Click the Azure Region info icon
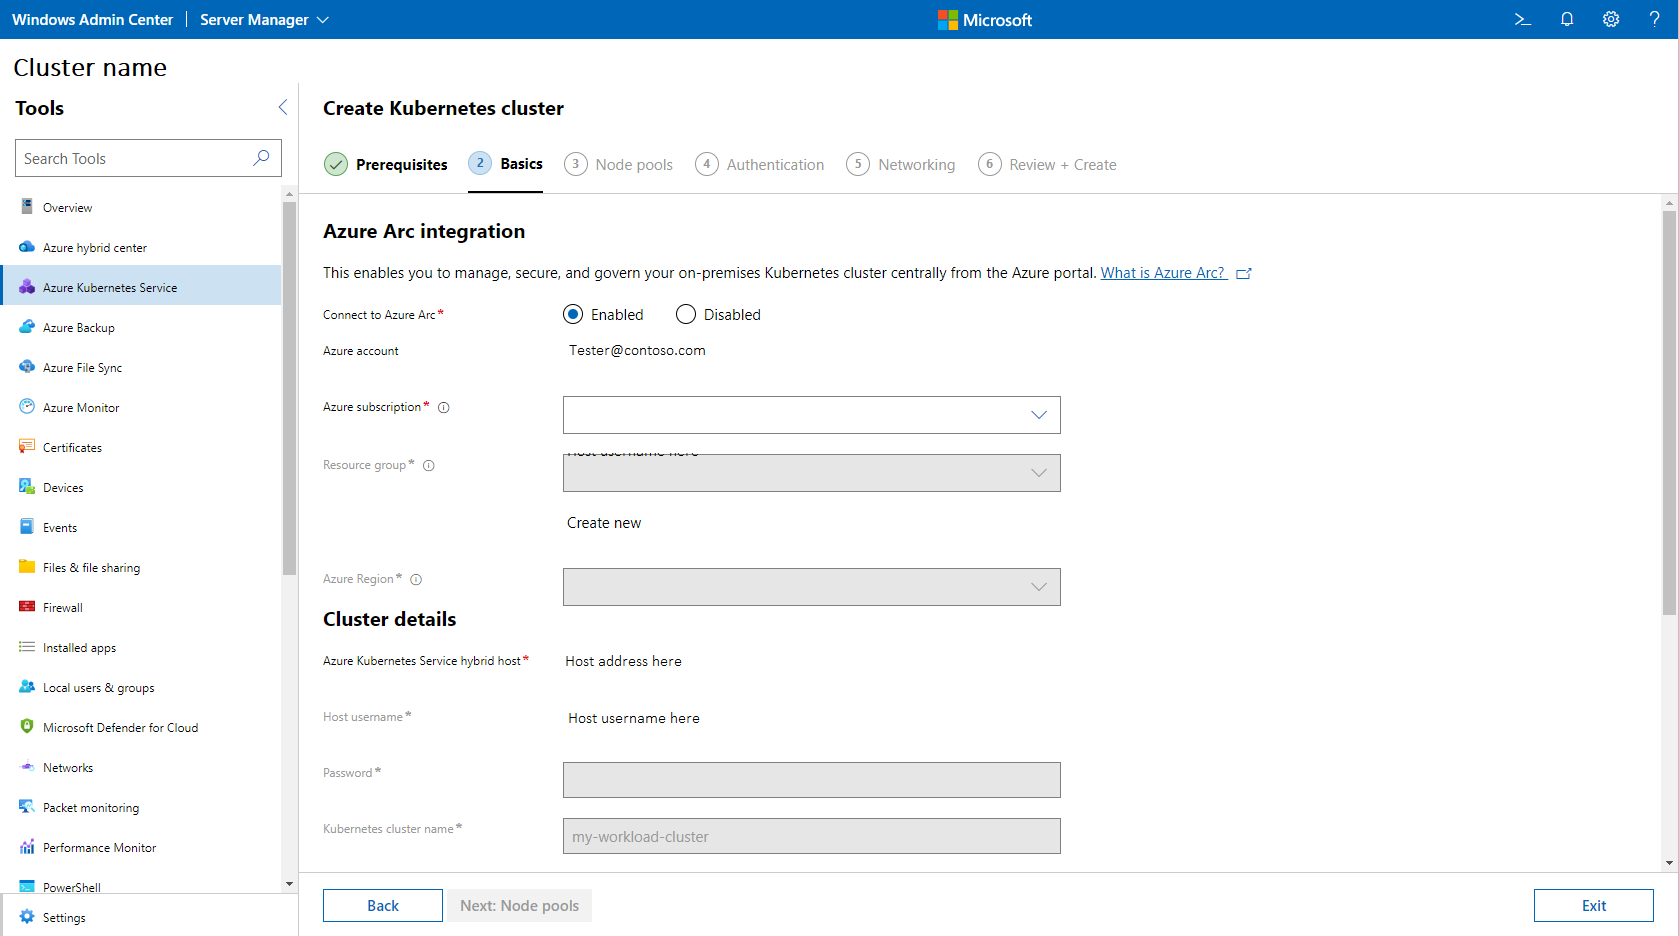The image size is (1679, 936). coord(416,579)
